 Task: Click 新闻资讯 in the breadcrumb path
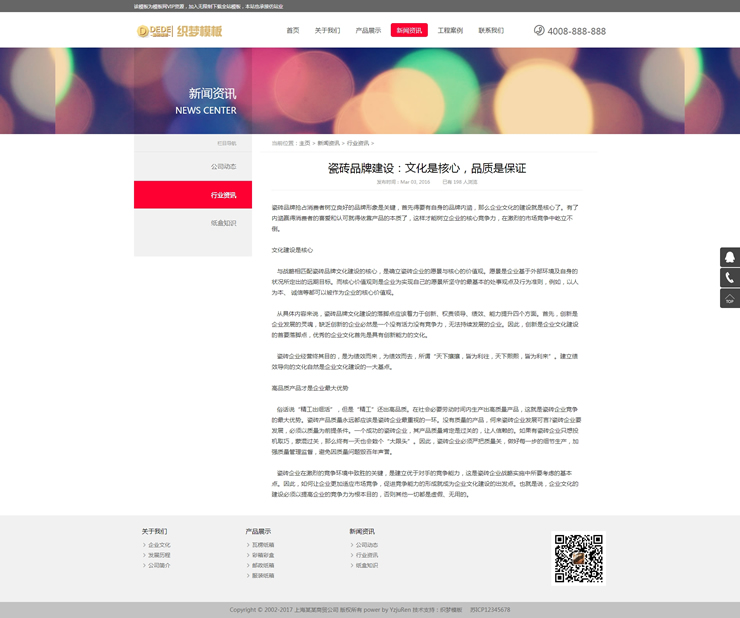click(x=328, y=143)
